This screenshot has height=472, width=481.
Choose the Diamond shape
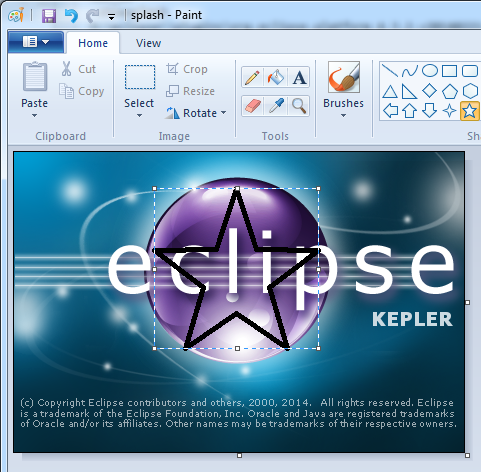pyautogui.click(x=429, y=91)
